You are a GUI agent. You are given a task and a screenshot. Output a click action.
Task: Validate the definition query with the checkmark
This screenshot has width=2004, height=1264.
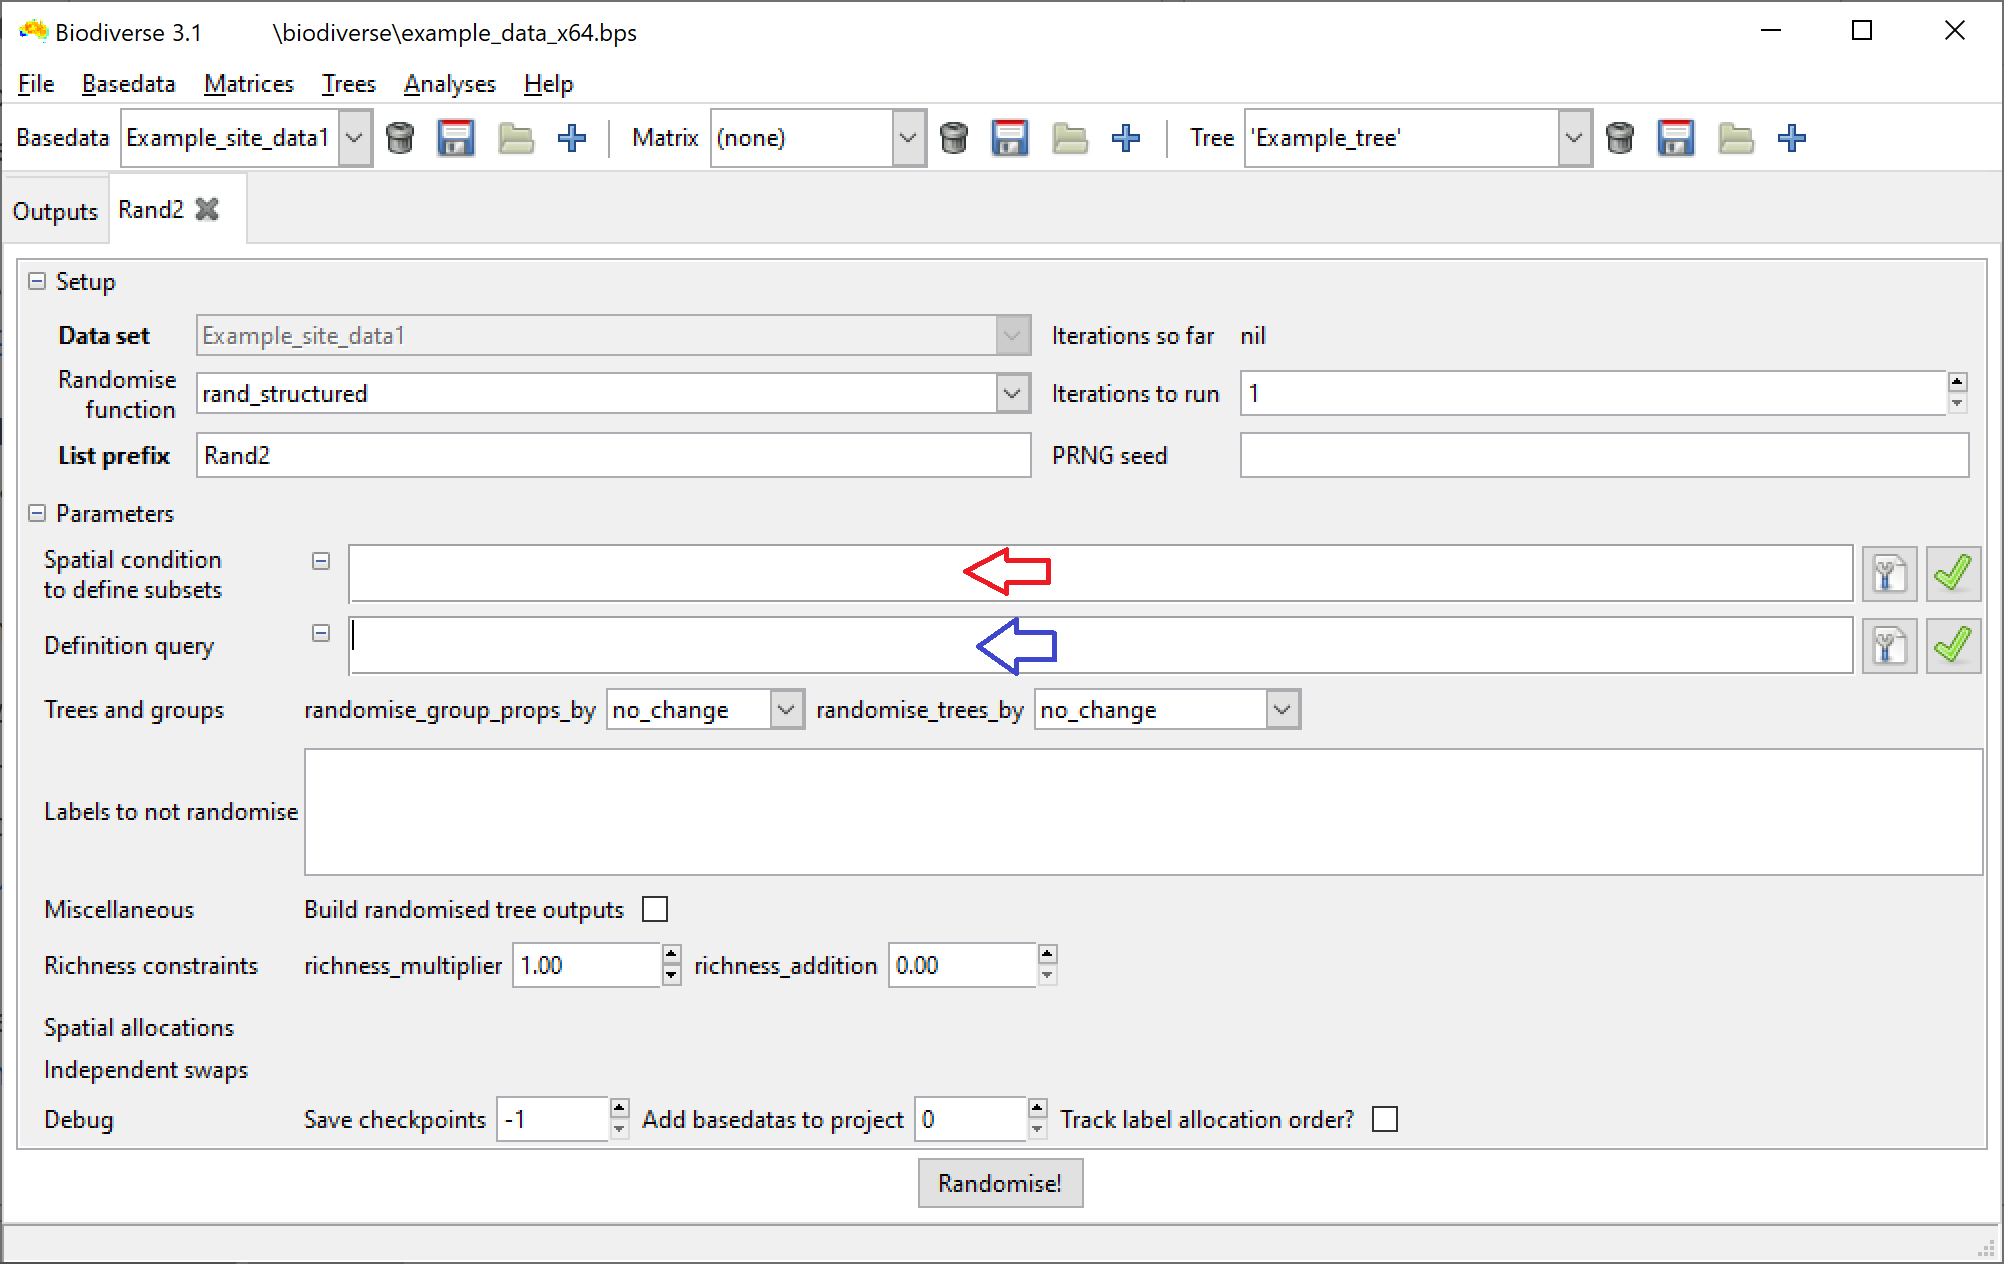pyautogui.click(x=1953, y=645)
